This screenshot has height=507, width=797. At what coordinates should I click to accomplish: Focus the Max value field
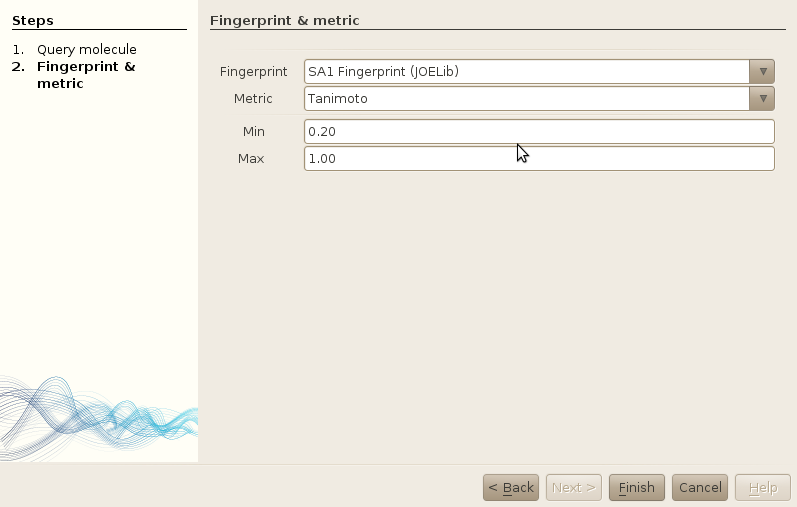(539, 159)
